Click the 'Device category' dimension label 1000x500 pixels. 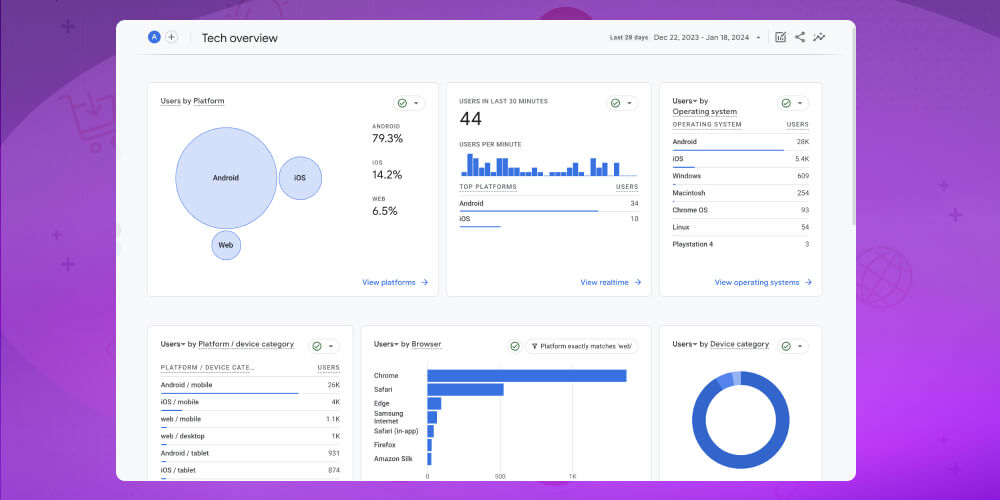[740, 344]
